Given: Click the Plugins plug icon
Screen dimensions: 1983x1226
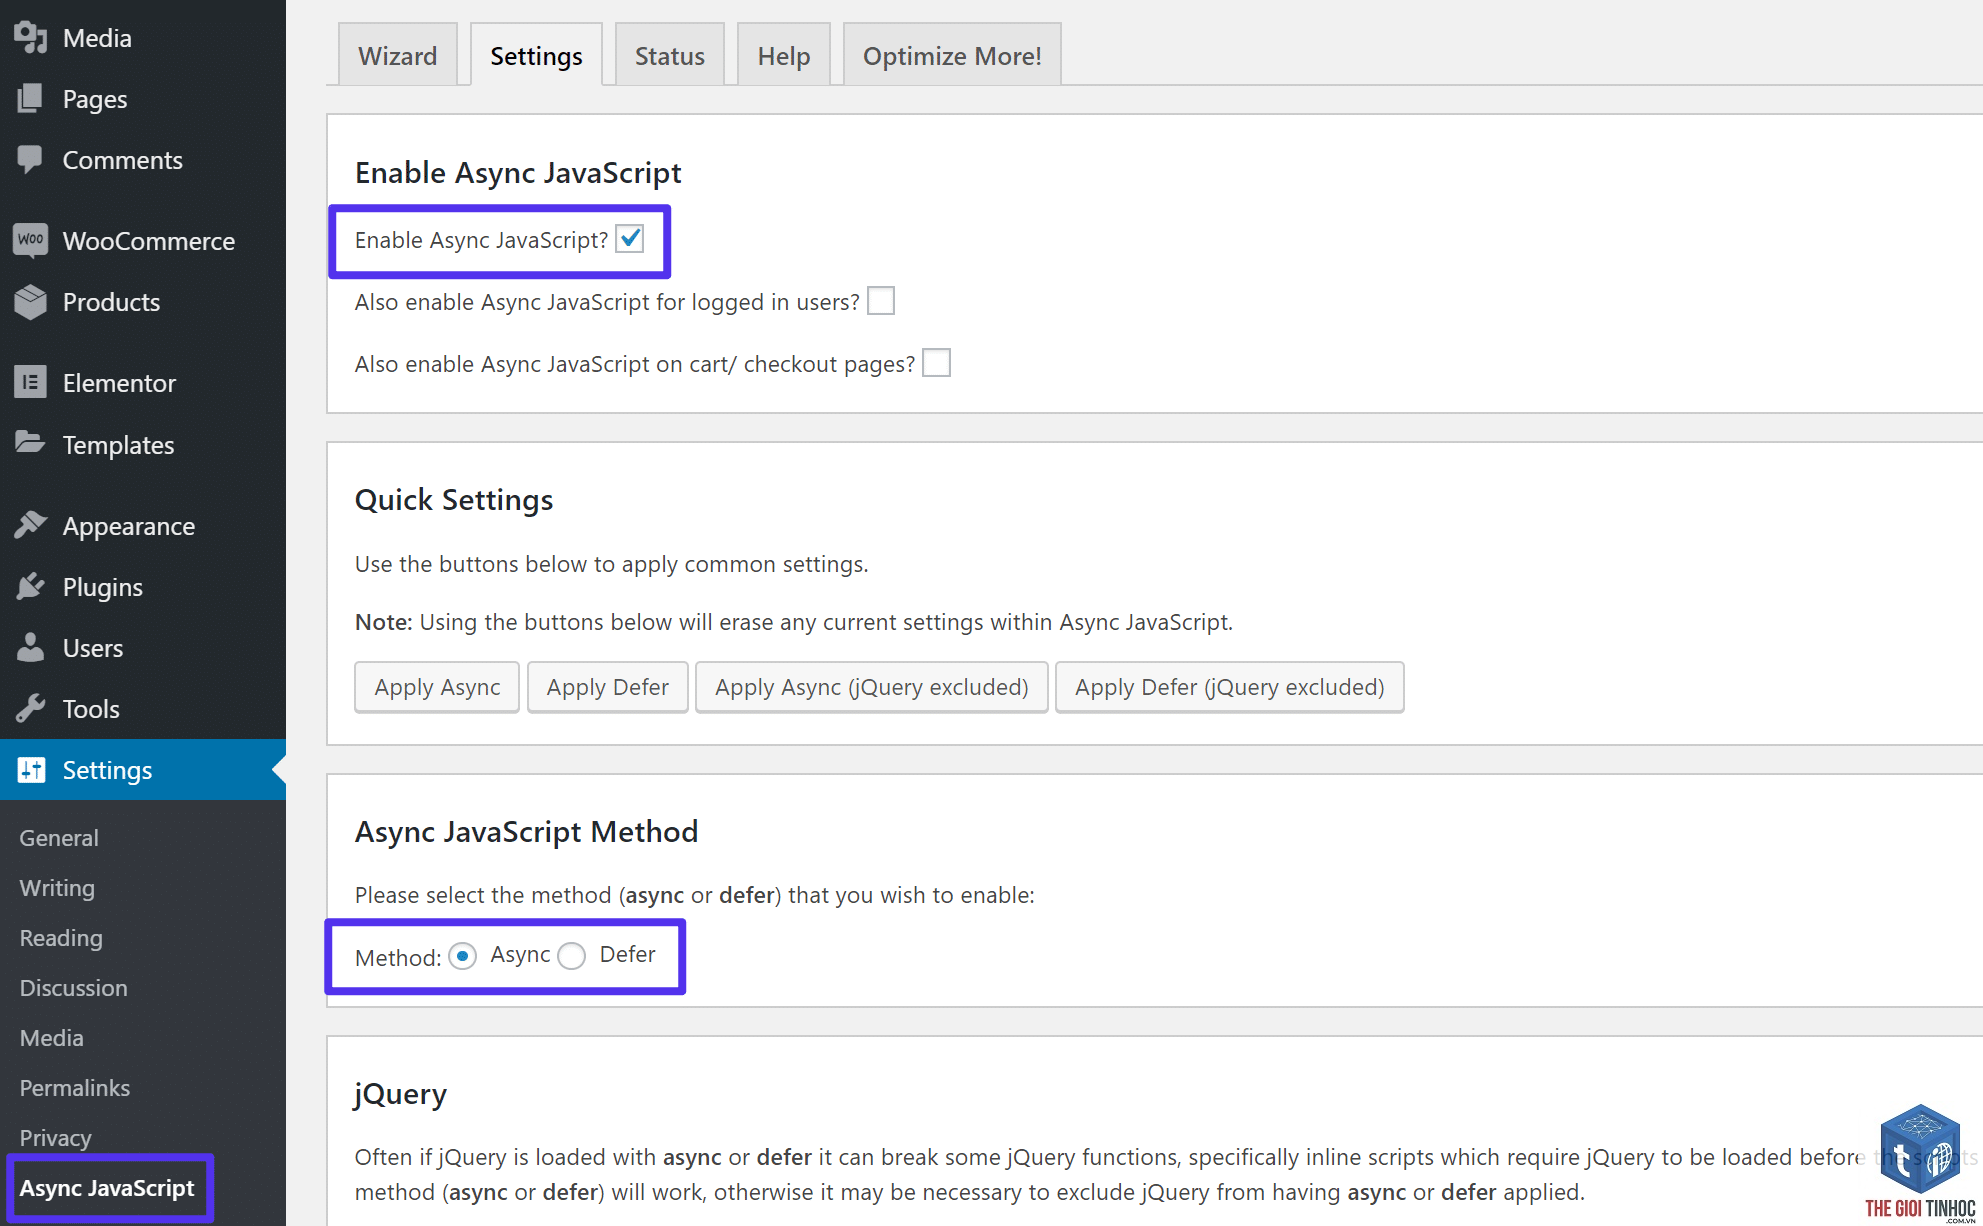Looking at the screenshot, I should tap(31, 586).
